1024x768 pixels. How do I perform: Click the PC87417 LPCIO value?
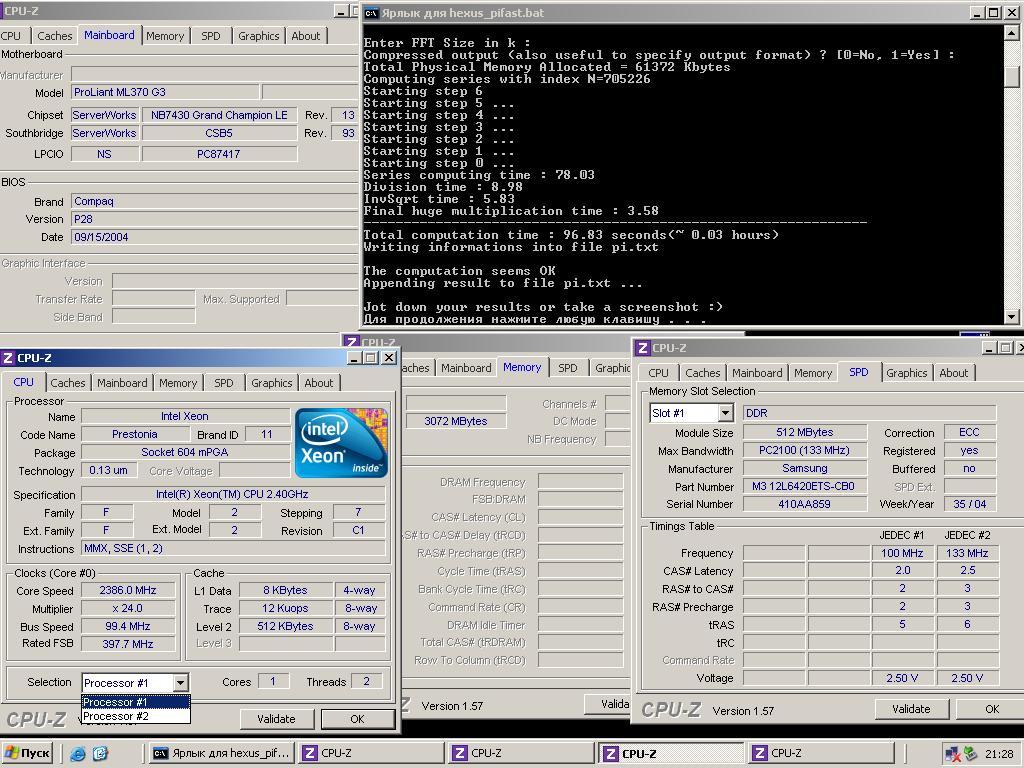pos(219,154)
